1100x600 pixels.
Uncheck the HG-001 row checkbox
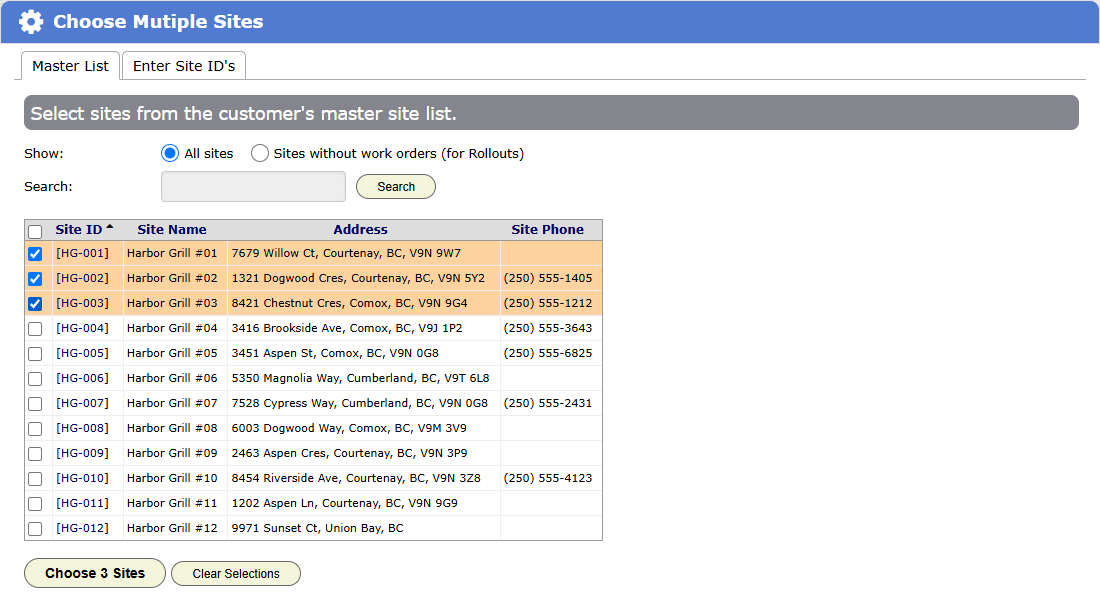pos(35,253)
